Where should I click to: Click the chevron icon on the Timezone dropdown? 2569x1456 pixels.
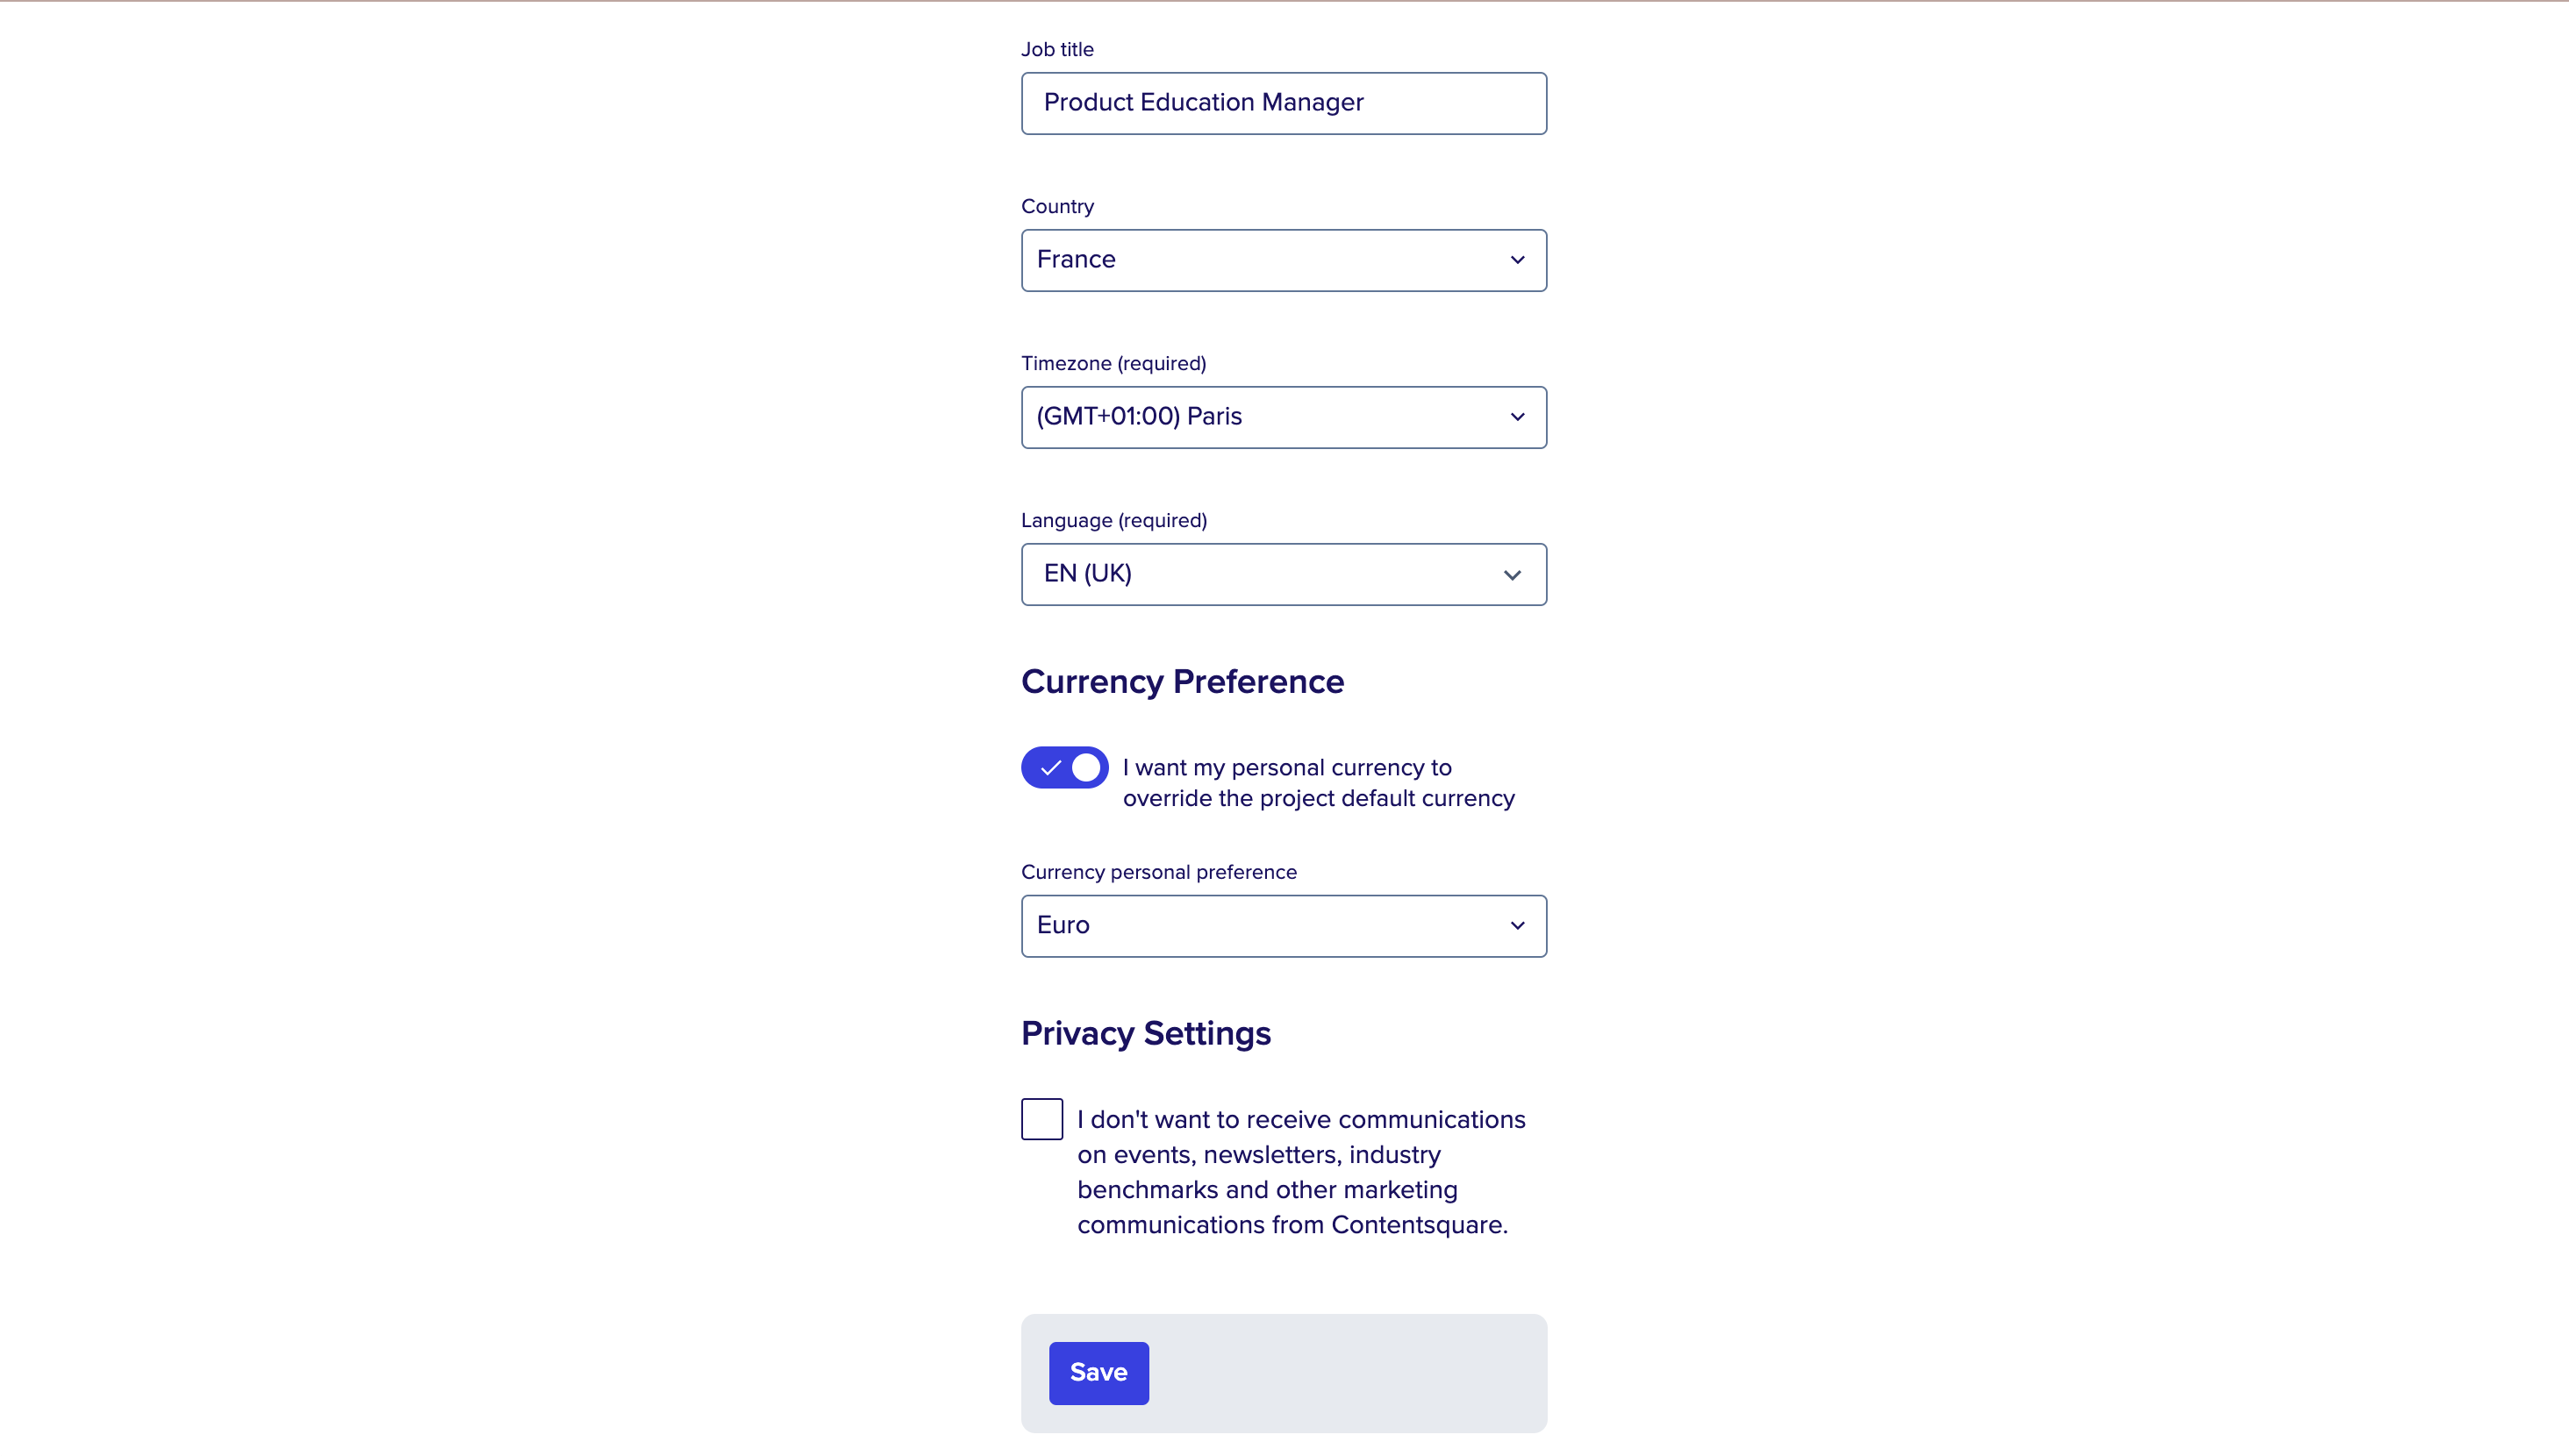[x=1517, y=417]
